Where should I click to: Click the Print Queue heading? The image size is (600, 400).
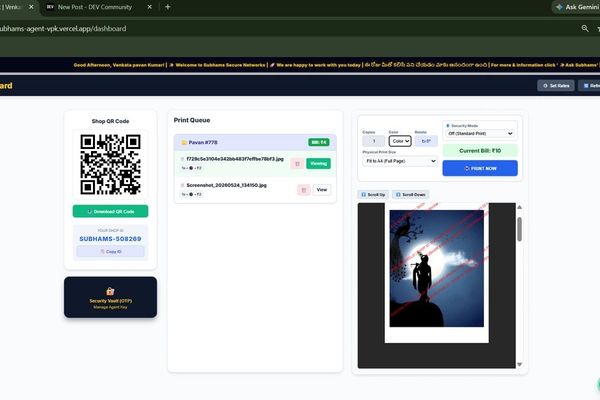coord(192,120)
